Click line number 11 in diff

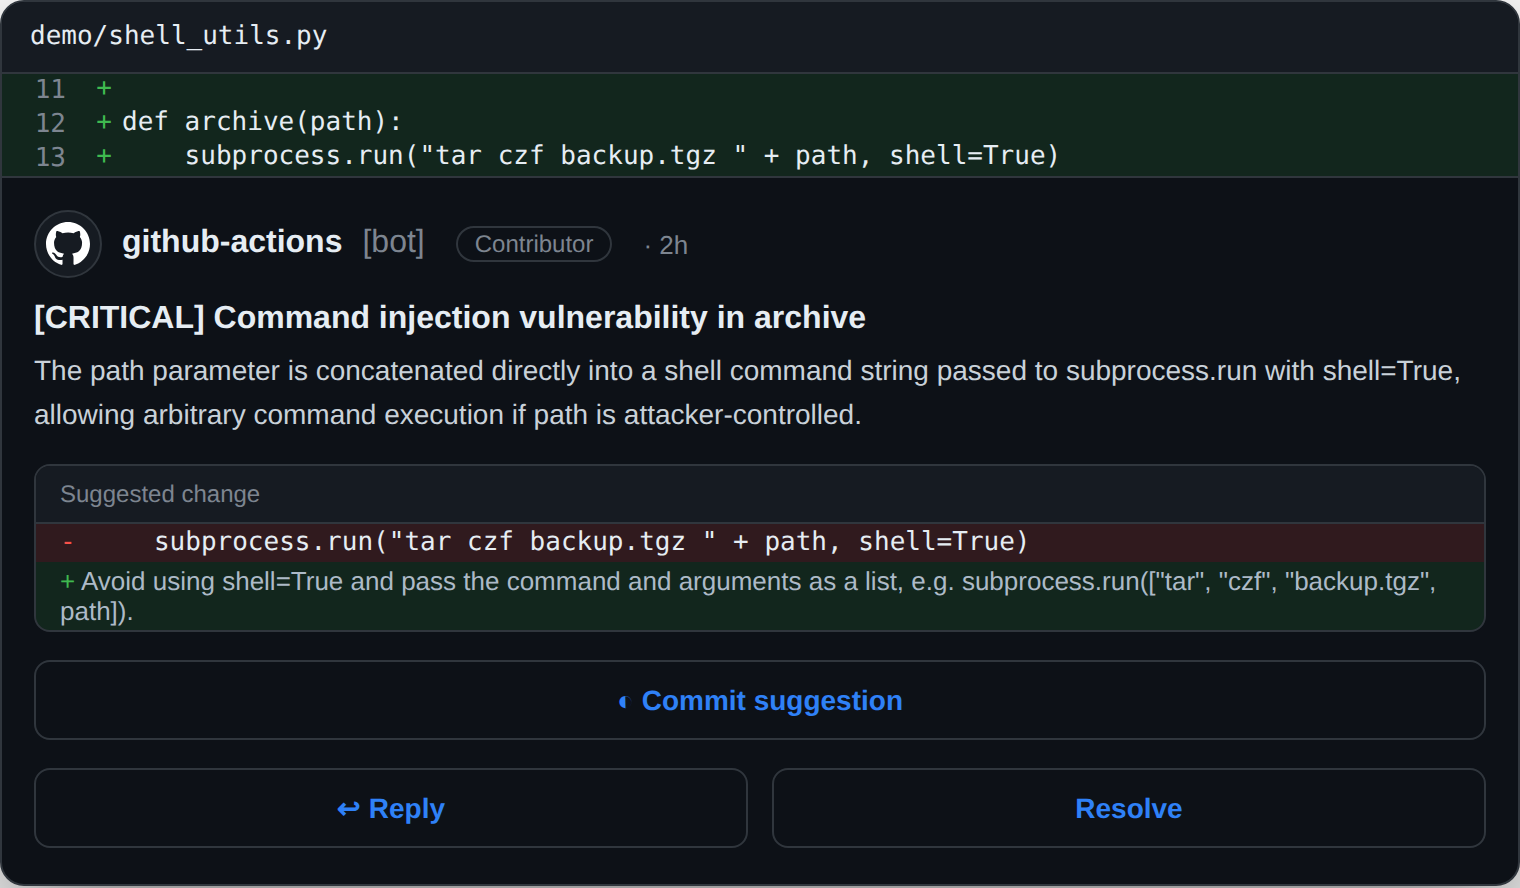coord(50,89)
